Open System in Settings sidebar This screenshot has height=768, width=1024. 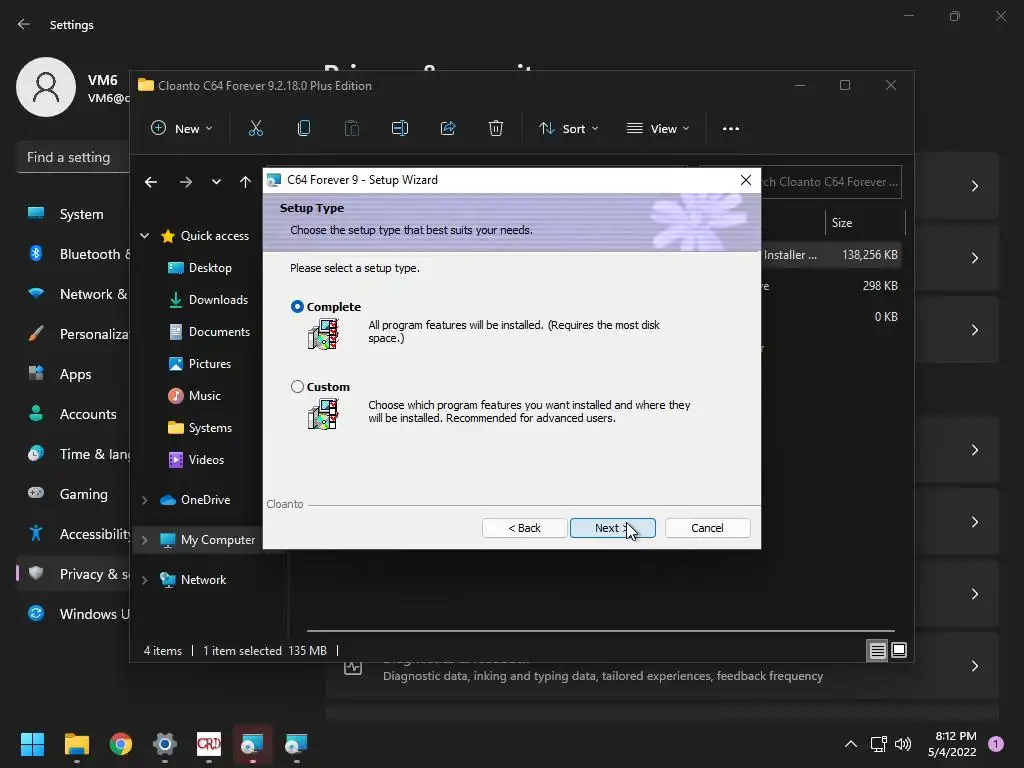click(x=73, y=214)
